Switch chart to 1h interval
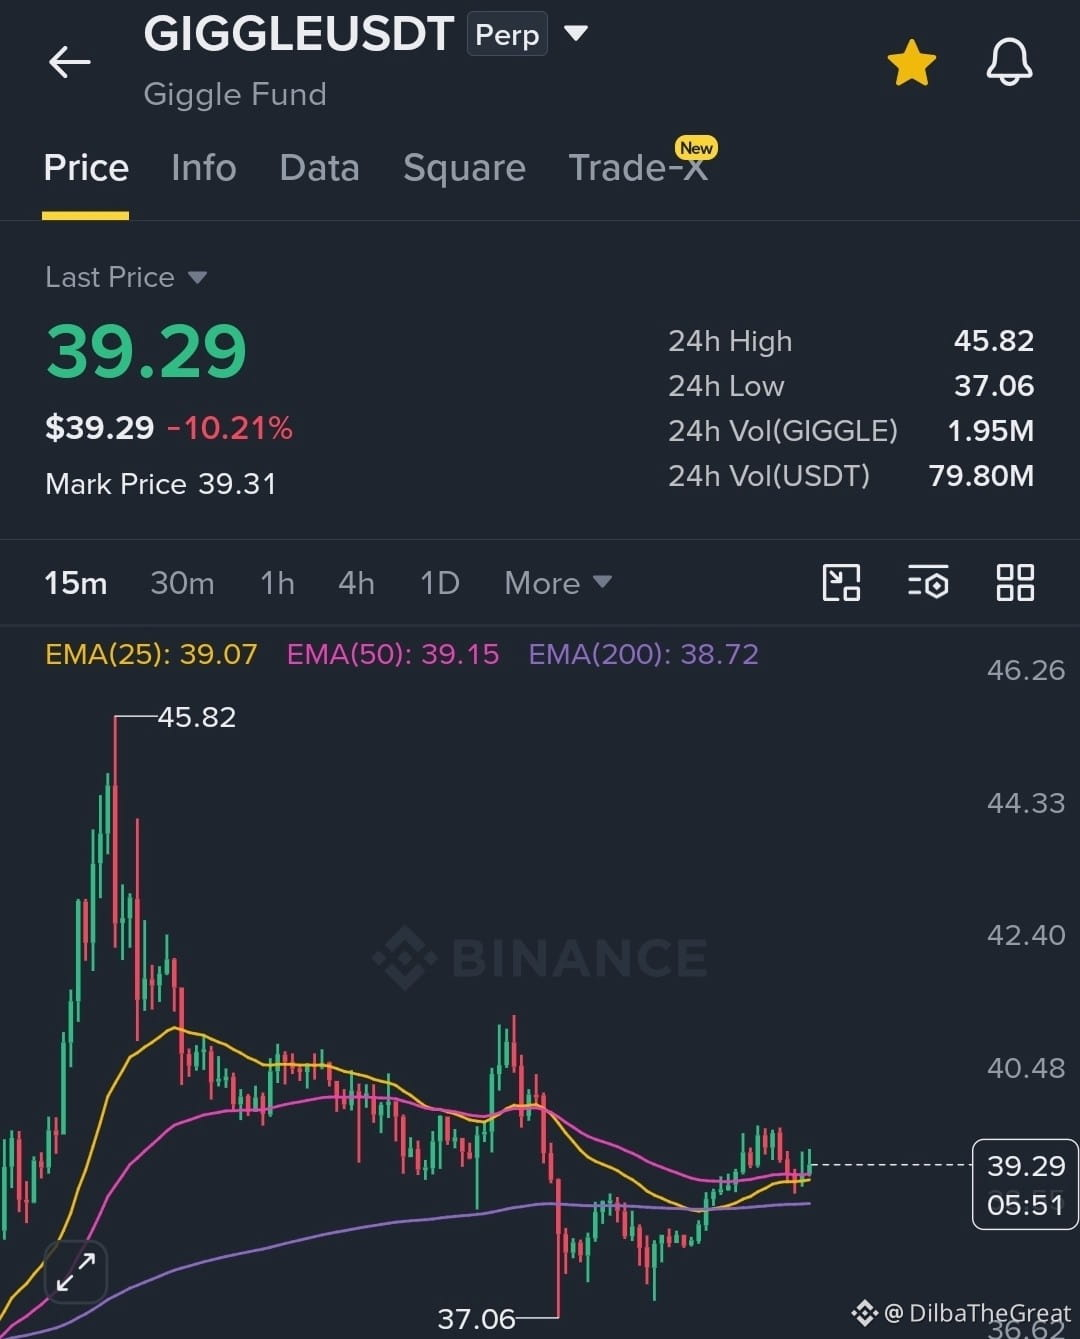Viewport: 1080px width, 1339px height. click(277, 583)
